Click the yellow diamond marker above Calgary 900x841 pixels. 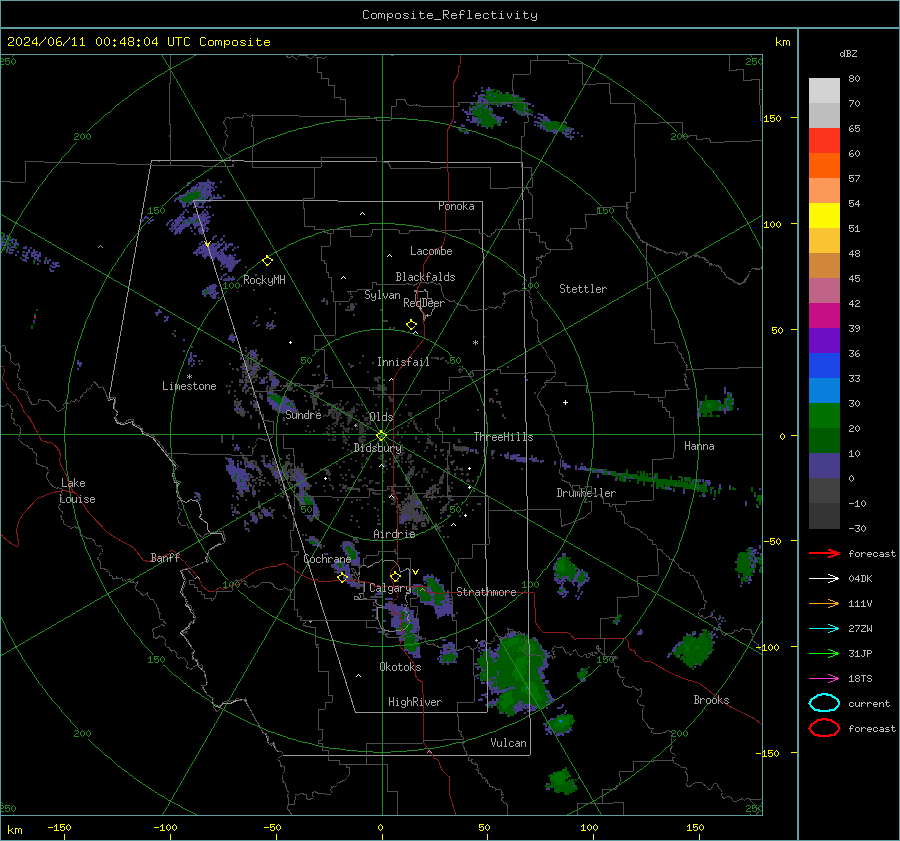(x=395, y=576)
